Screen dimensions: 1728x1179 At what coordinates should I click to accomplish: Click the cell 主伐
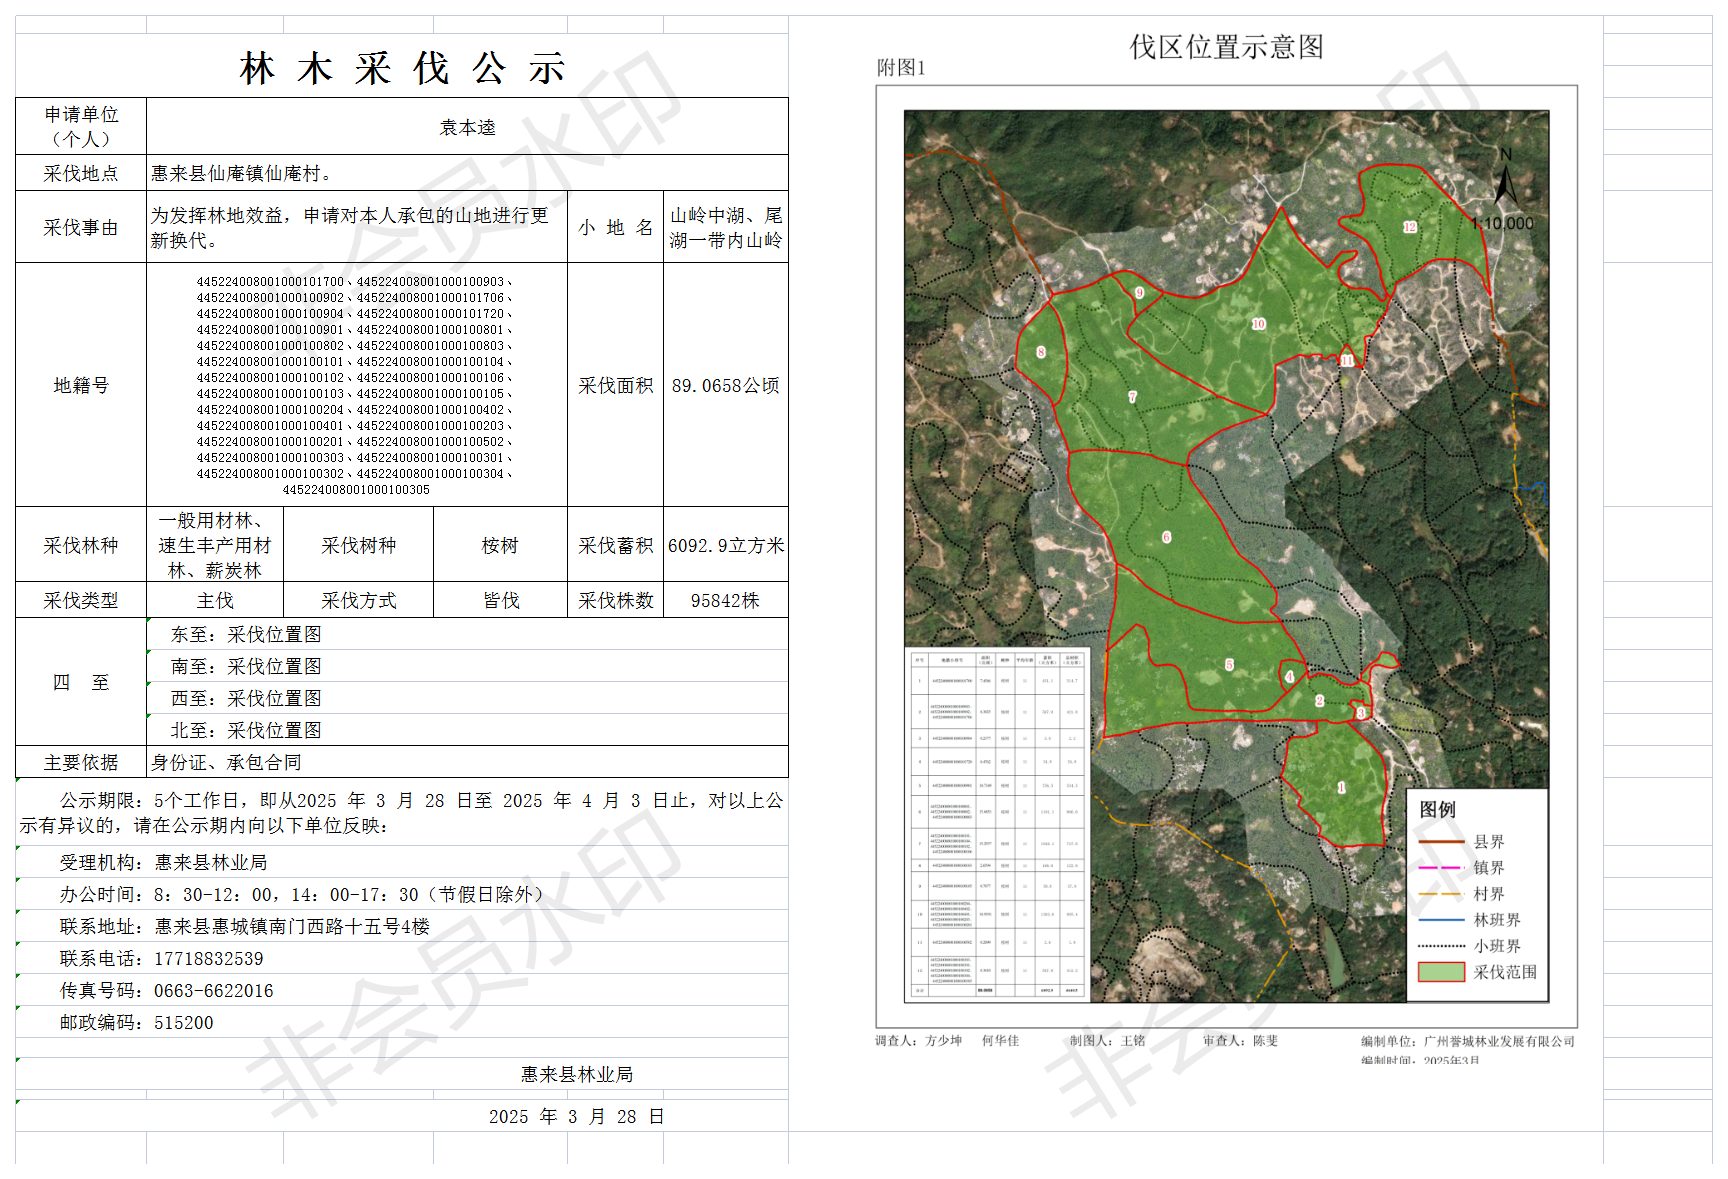[215, 600]
